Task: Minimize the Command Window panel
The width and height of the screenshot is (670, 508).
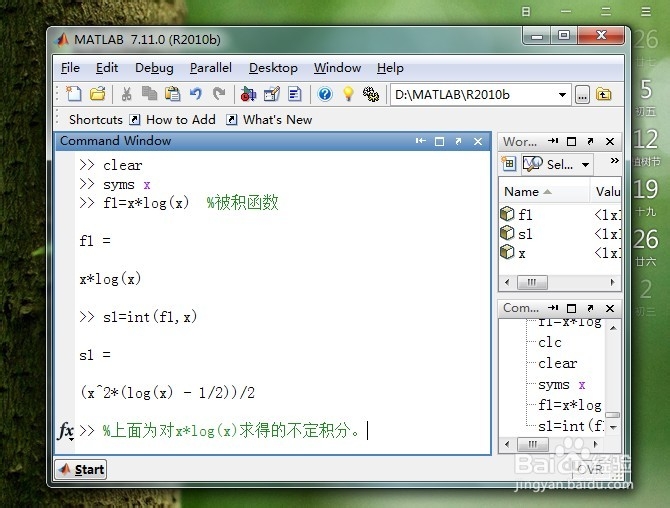Action: [x=420, y=141]
